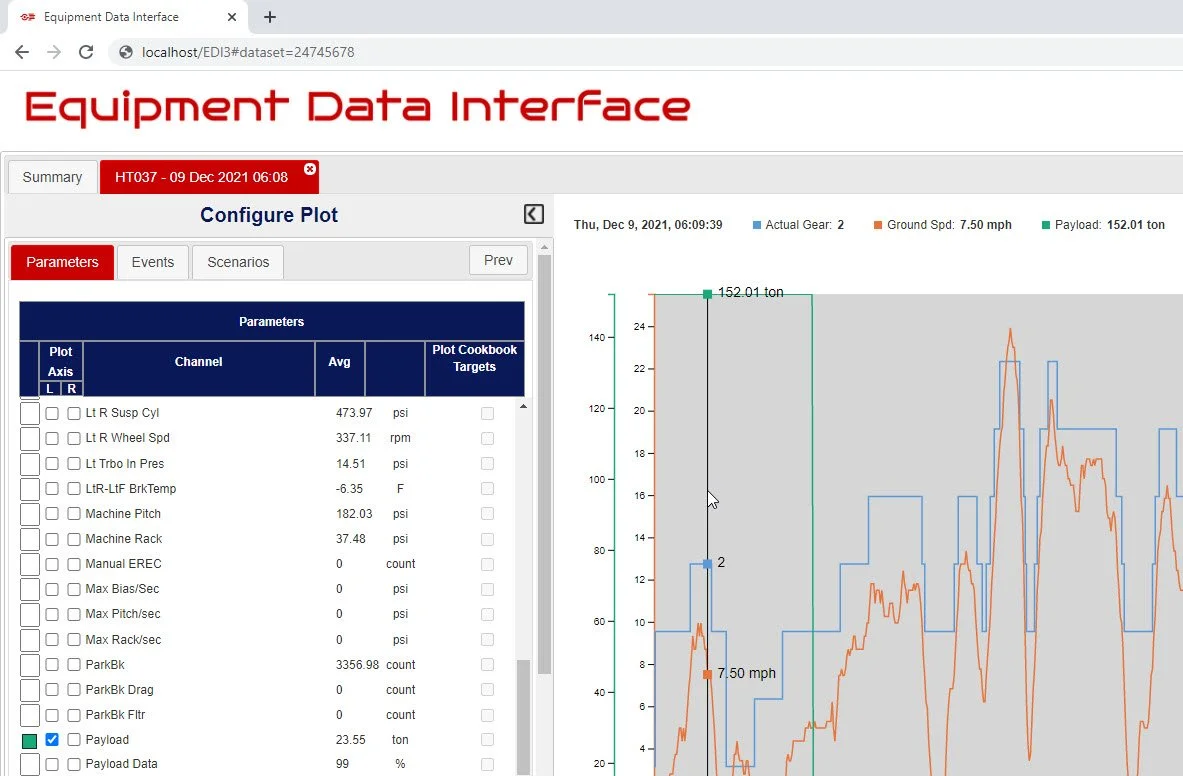Close the HT037 dataset tab
Screen dimensions: 1183x776
[309, 169]
